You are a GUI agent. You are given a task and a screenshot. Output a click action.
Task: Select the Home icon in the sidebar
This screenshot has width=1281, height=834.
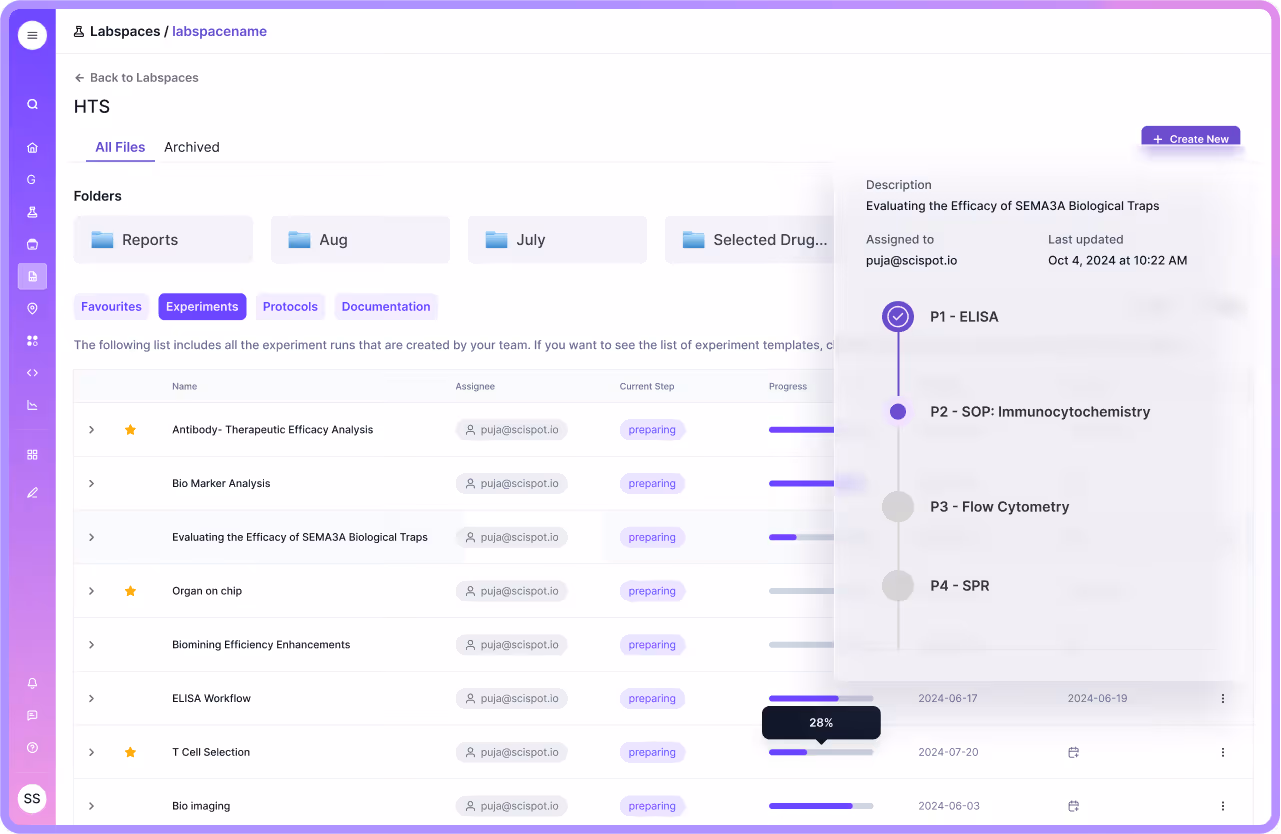pos(31,147)
